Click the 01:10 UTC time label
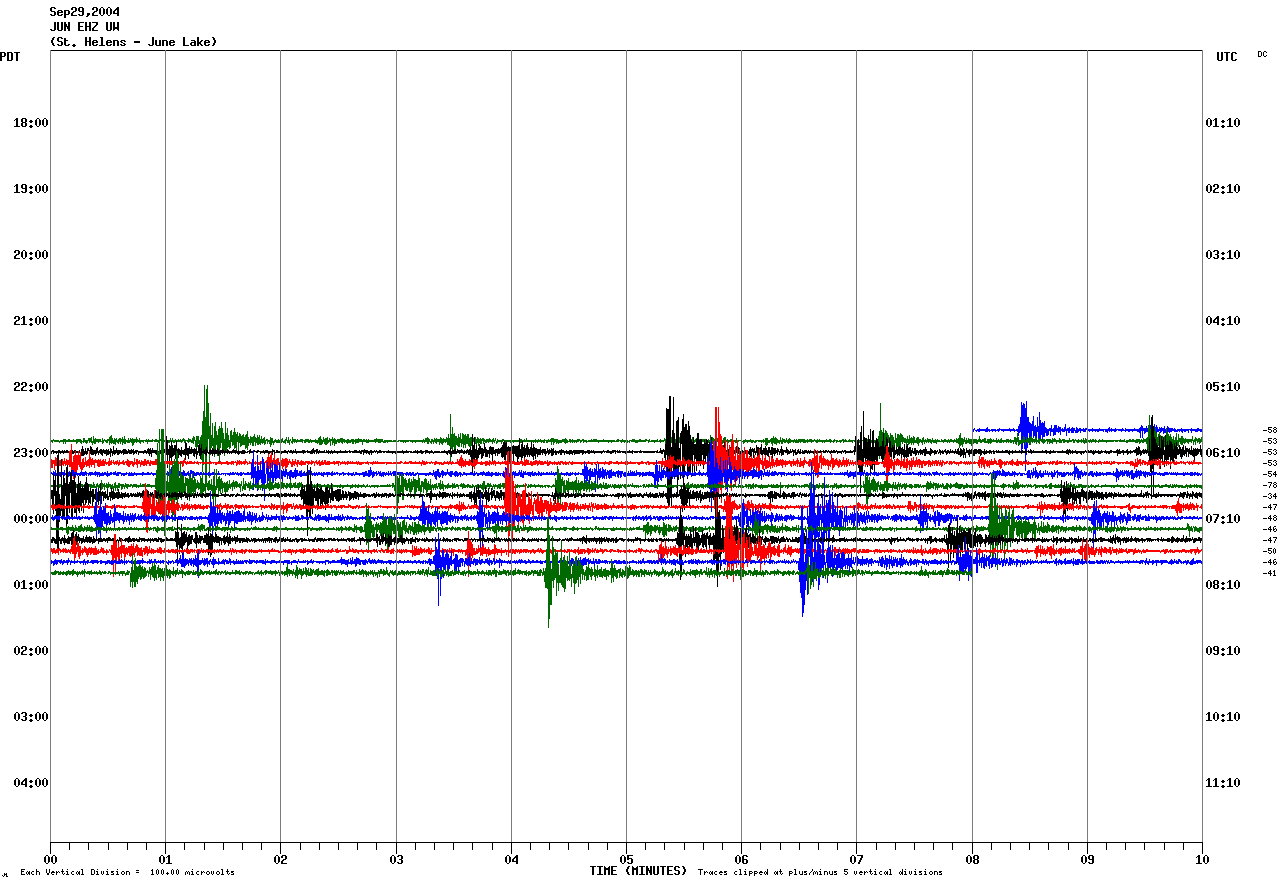The height and width of the screenshot is (886, 1282). pyautogui.click(x=1223, y=123)
